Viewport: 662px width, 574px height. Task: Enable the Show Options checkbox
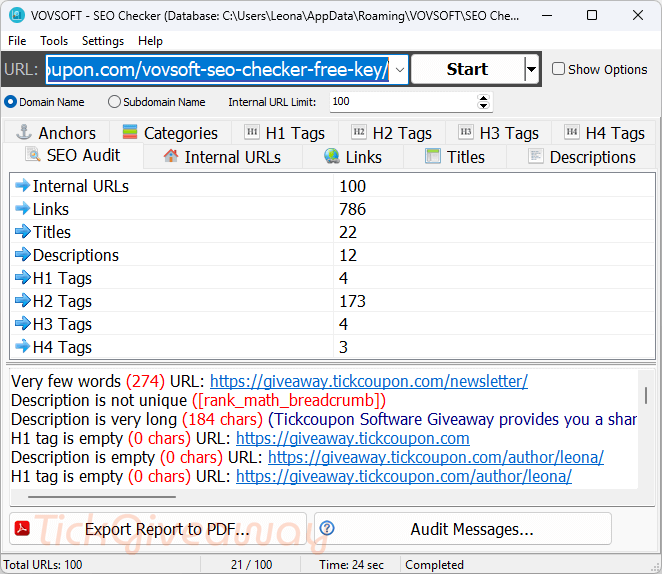tap(558, 69)
